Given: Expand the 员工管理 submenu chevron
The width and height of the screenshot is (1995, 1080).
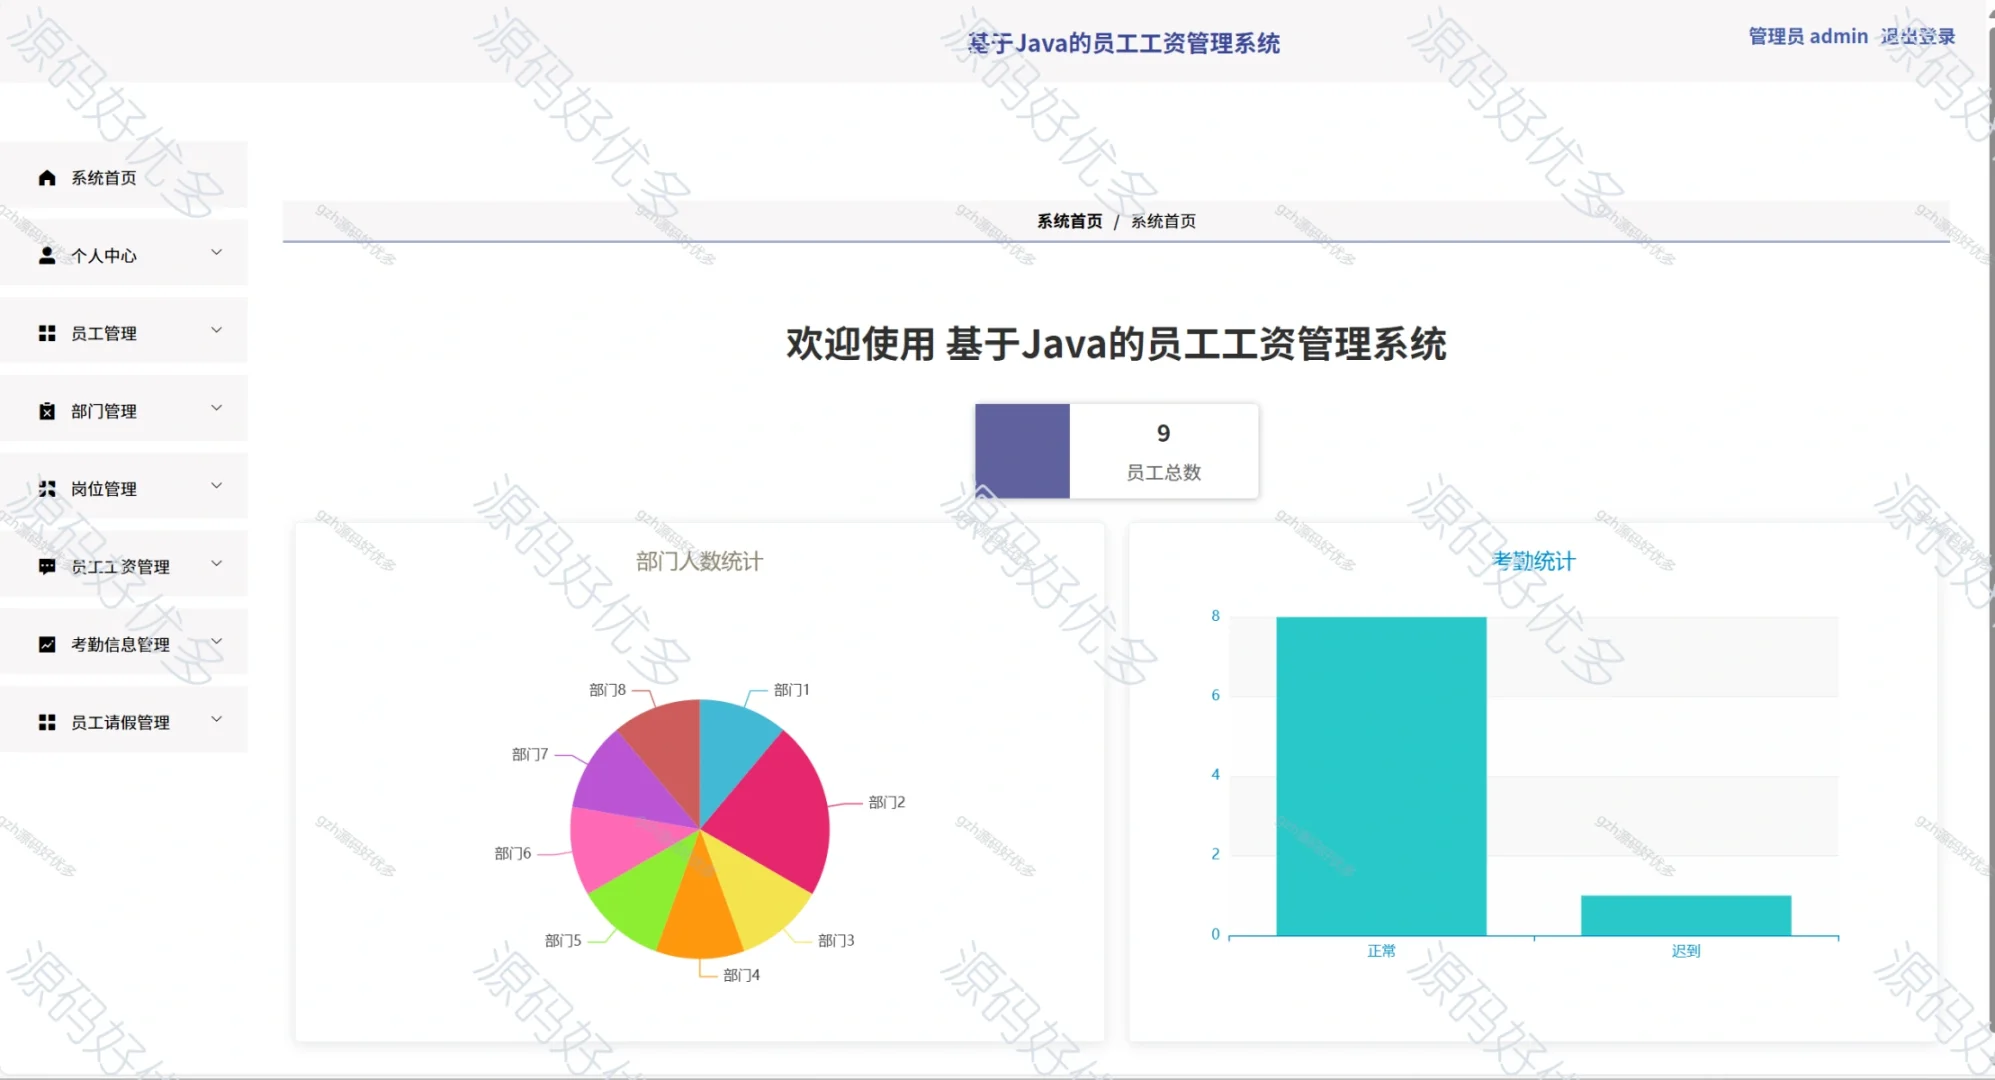Looking at the screenshot, I should 215,330.
